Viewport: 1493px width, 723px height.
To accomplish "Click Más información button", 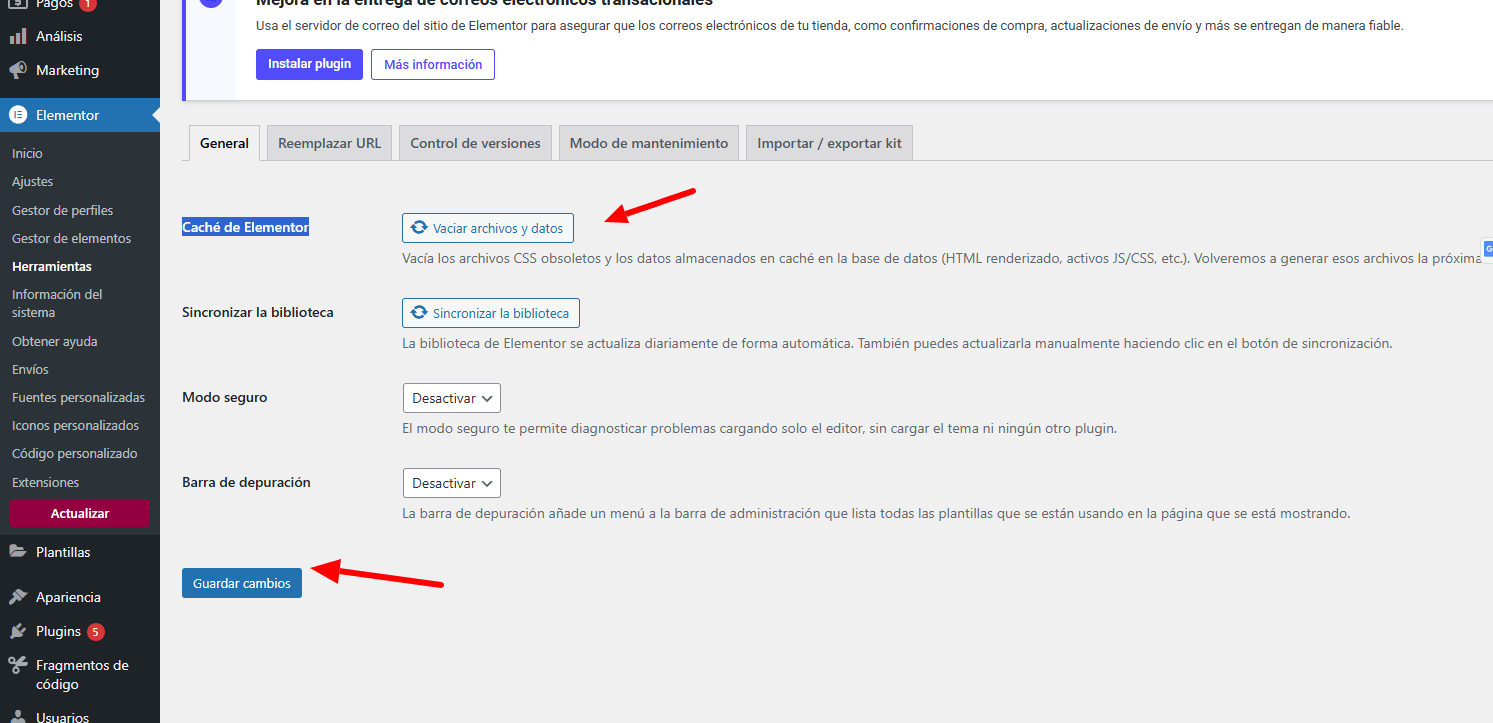I will click(433, 64).
